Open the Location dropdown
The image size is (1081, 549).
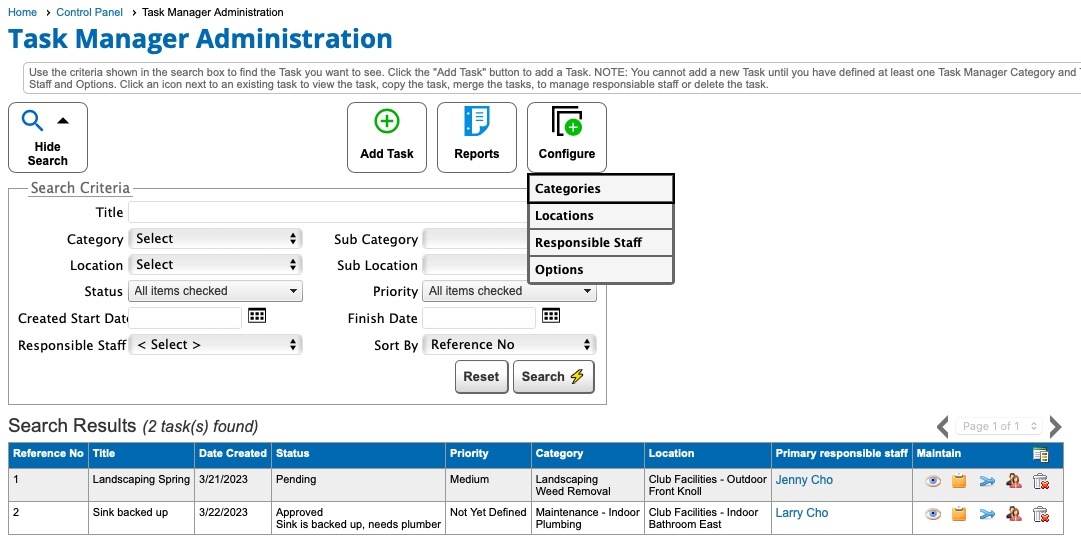pos(215,265)
